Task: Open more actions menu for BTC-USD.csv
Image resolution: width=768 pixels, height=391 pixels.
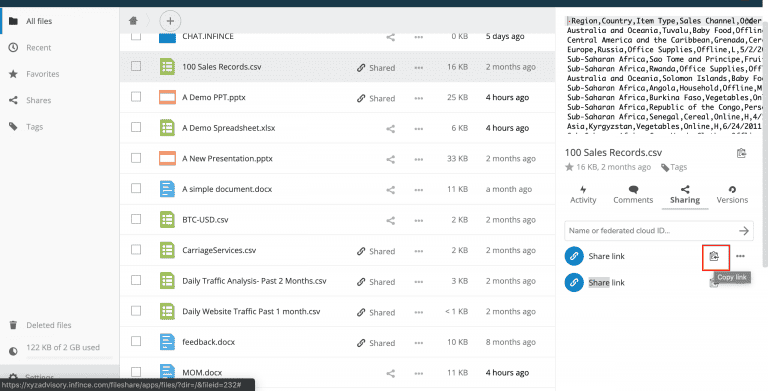Action: 419,220
